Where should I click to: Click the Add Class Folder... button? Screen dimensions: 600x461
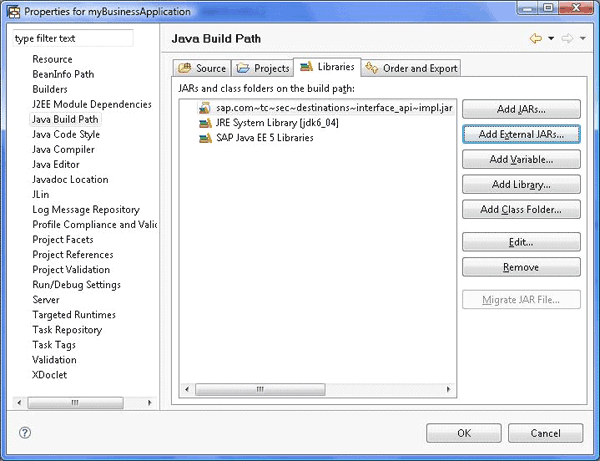(x=521, y=209)
